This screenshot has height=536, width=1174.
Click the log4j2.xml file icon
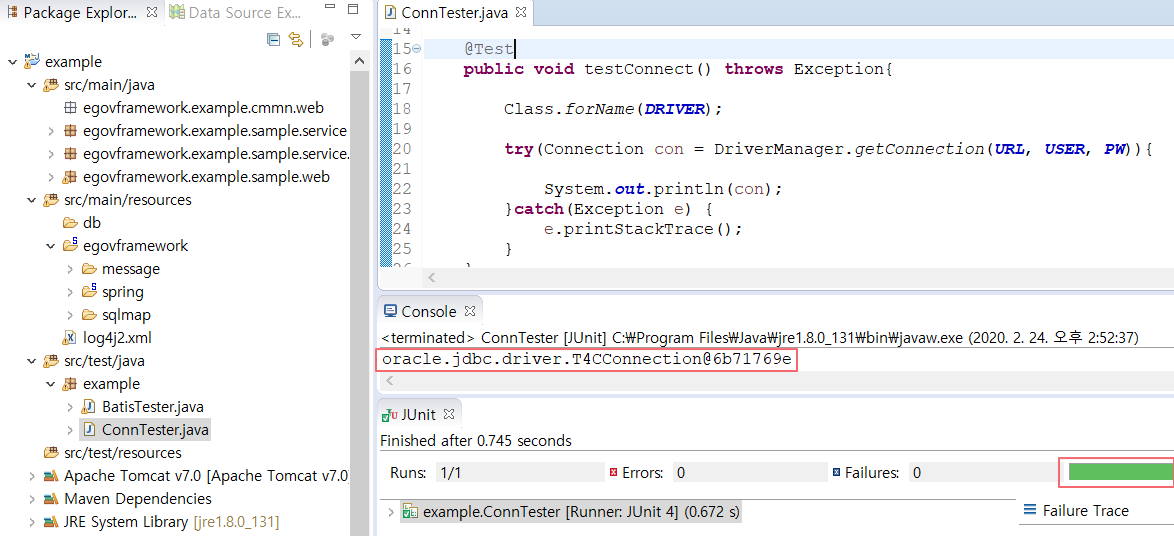(70, 338)
